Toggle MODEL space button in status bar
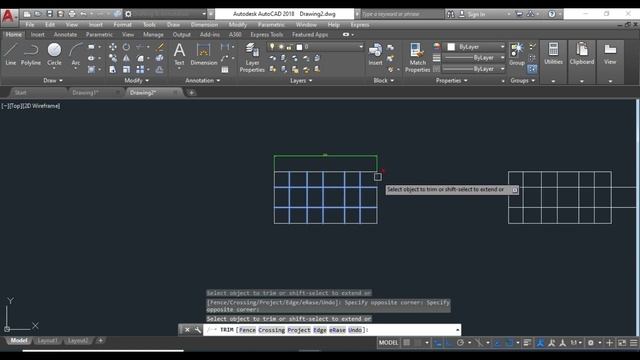Image resolution: width=640 pixels, height=360 pixels. point(388,343)
